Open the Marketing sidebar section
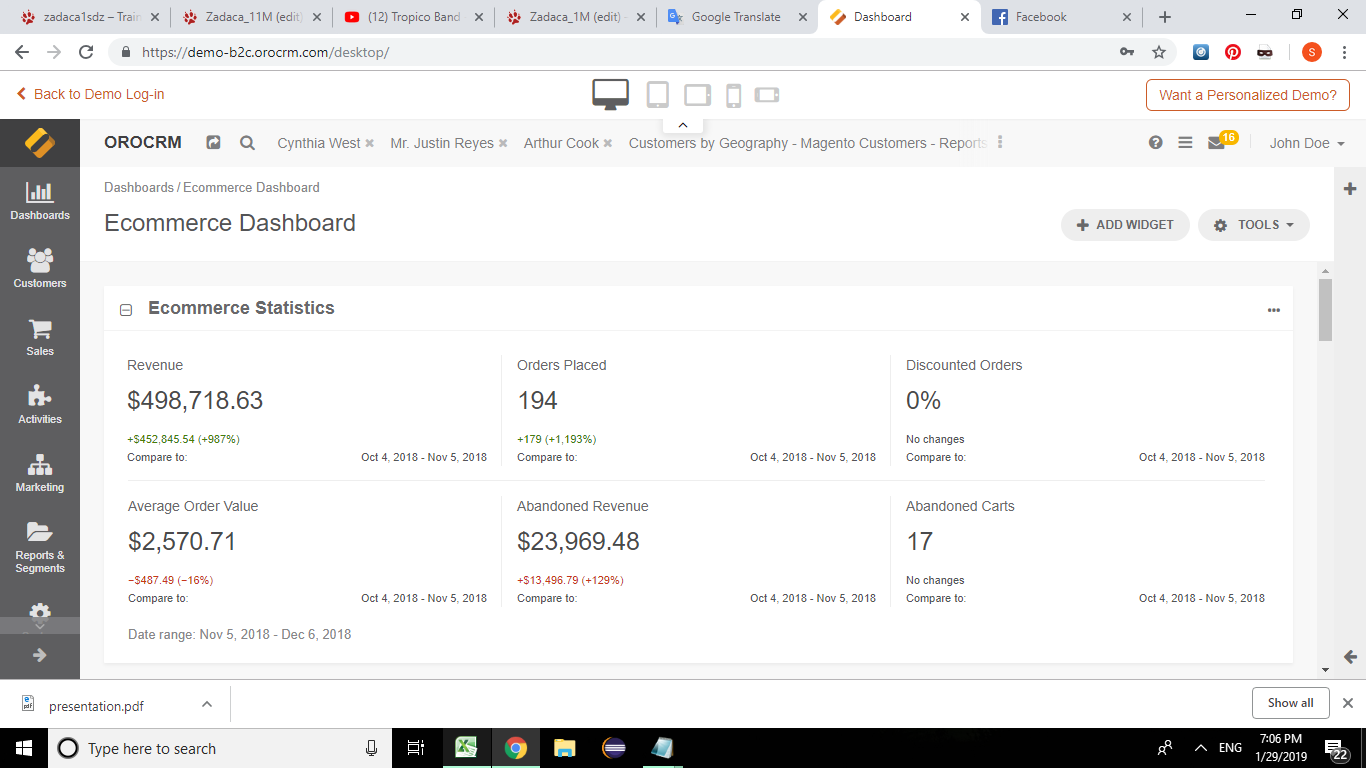 coord(40,473)
